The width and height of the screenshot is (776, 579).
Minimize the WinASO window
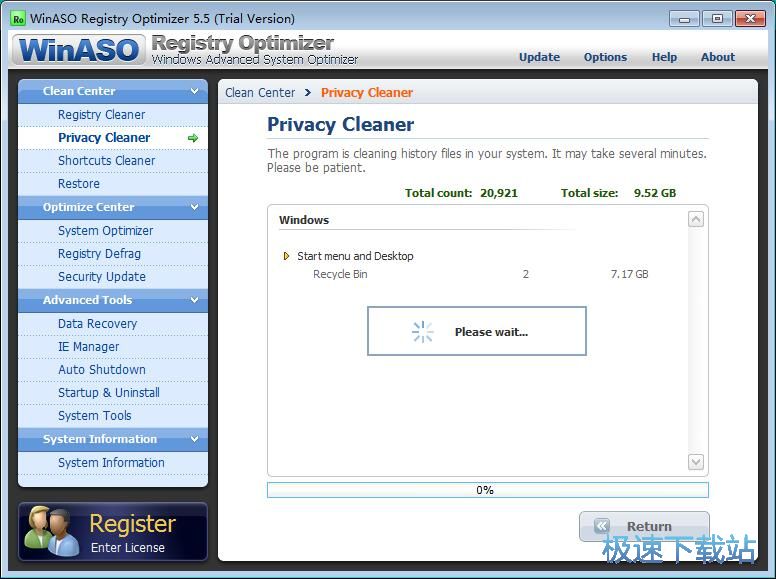tap(684, 19)
